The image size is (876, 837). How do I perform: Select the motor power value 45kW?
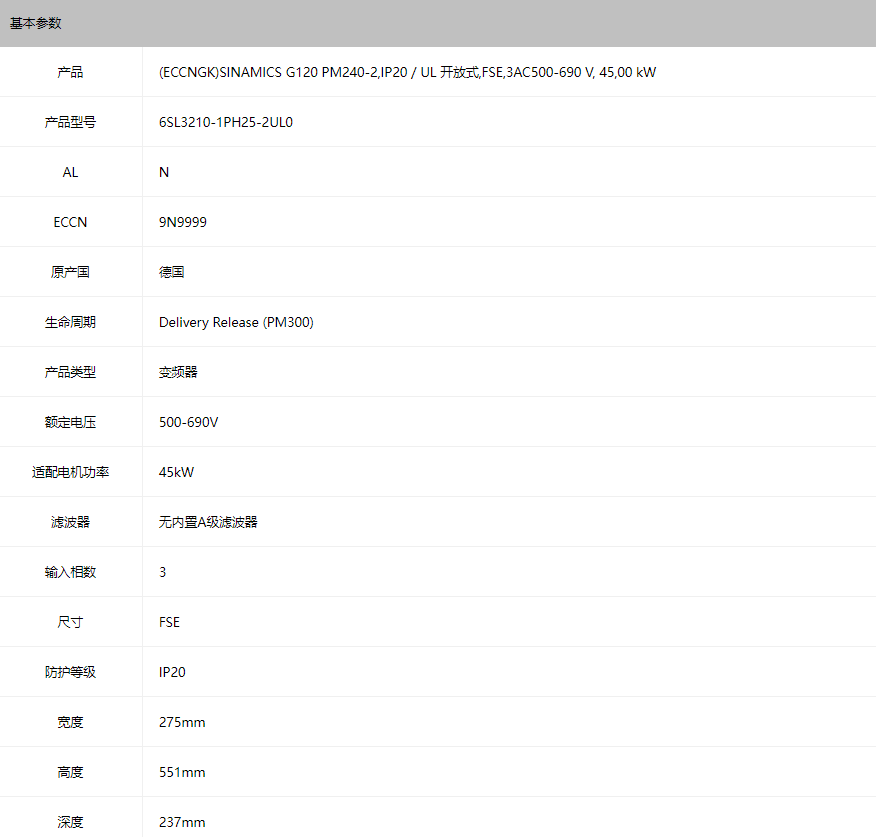point(177,472)
